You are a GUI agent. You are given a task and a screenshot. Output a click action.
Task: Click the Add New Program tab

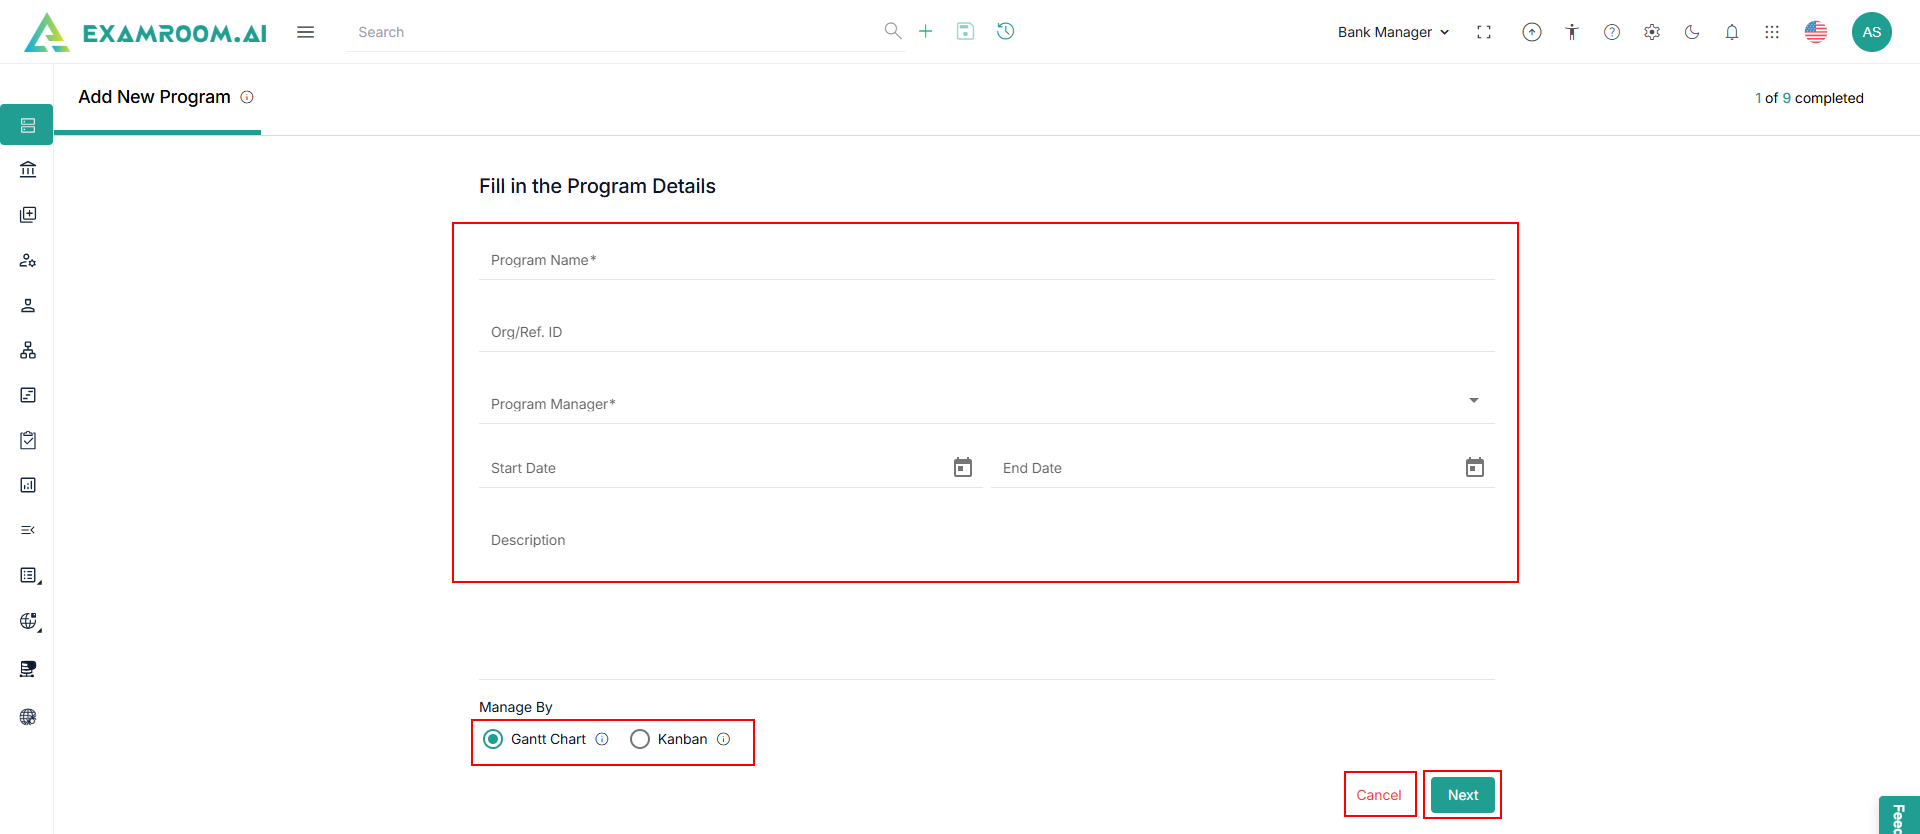point(155,97)
